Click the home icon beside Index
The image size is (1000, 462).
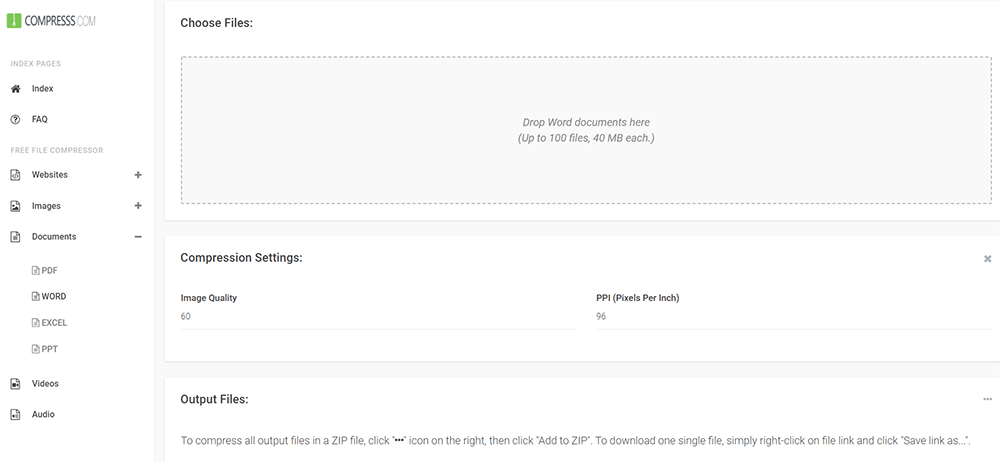point(15,89)
